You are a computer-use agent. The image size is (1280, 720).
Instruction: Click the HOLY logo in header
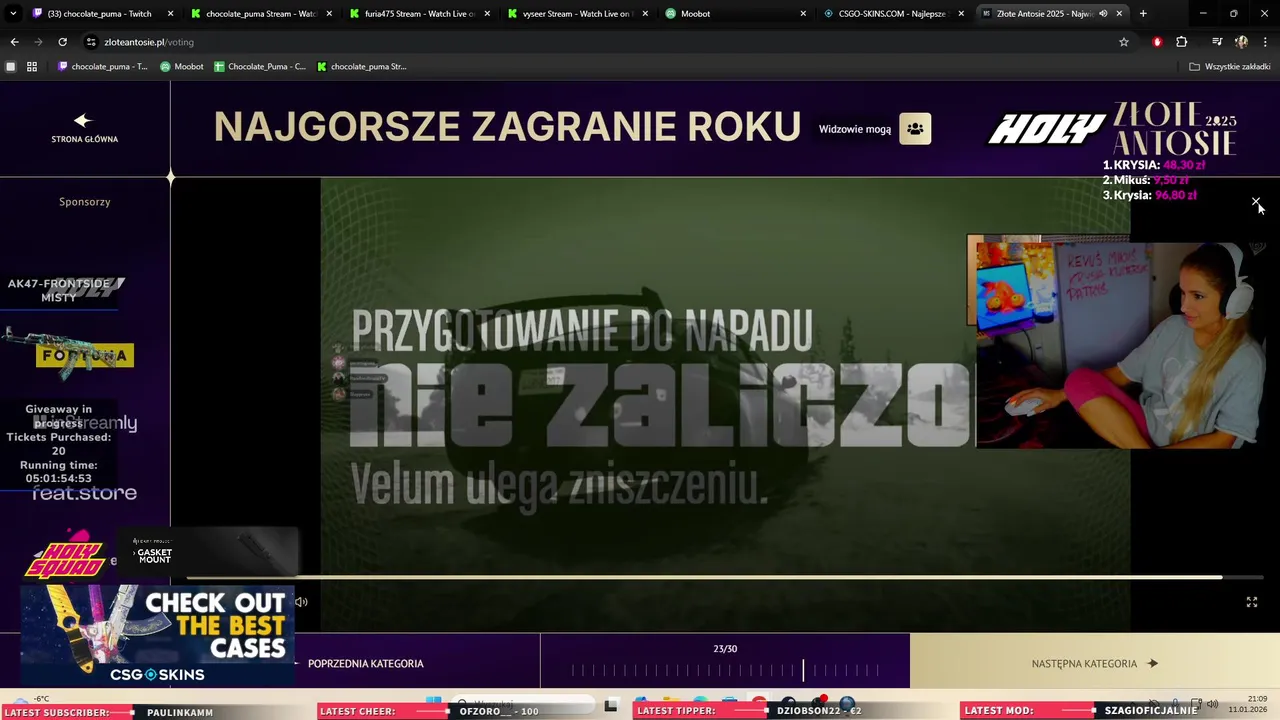pos(1047,129)
